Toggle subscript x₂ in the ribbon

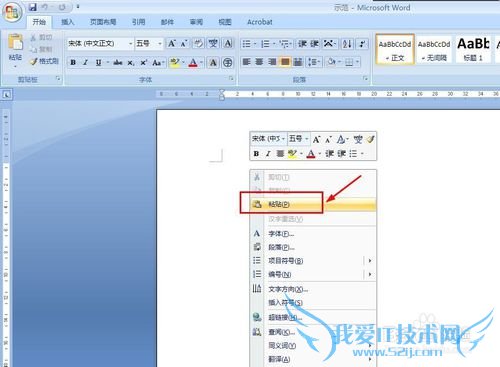(131, 62)
